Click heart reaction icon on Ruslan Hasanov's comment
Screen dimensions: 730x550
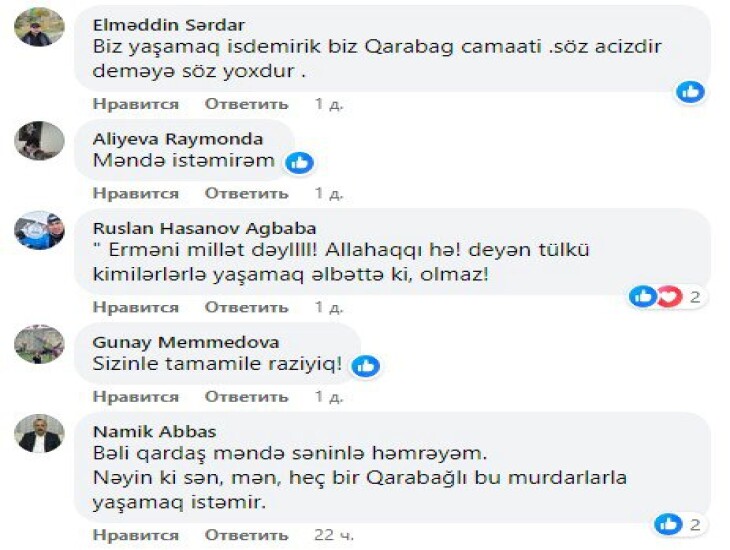tap(668, 296)
